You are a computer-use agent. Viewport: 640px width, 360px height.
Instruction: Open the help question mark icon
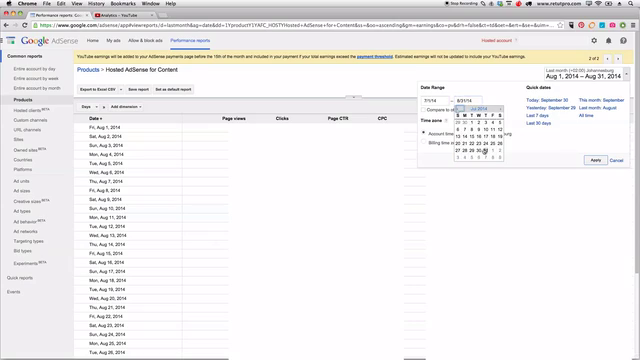[623, 40]
